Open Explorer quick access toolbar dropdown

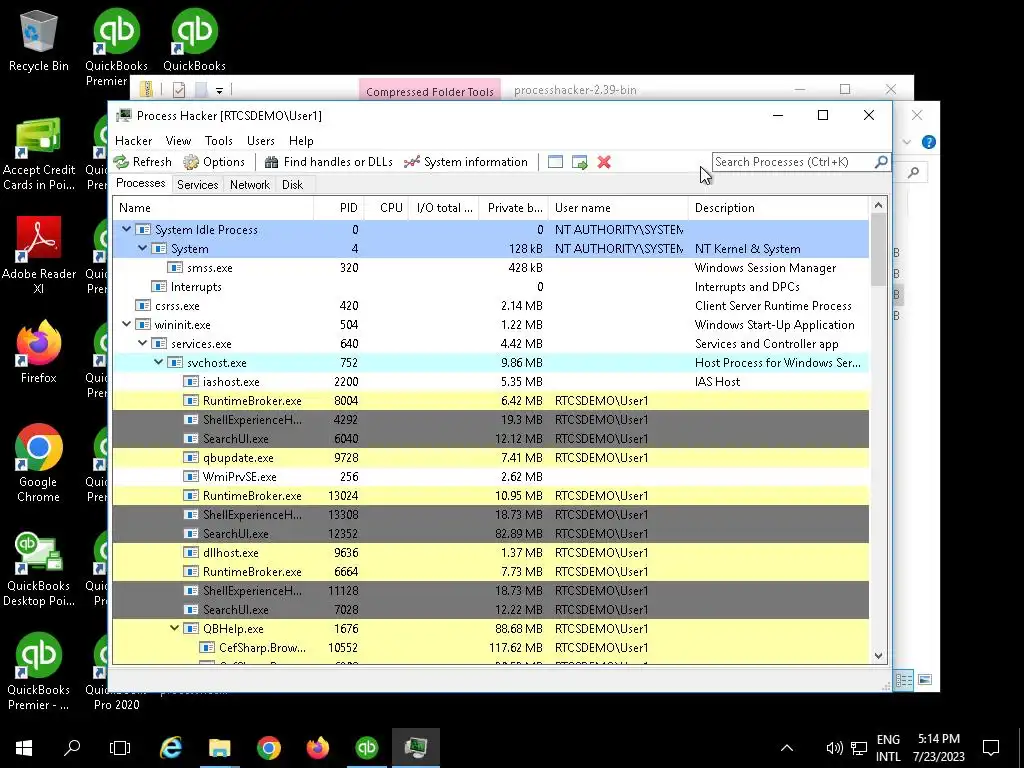click(x=219, y=90)
